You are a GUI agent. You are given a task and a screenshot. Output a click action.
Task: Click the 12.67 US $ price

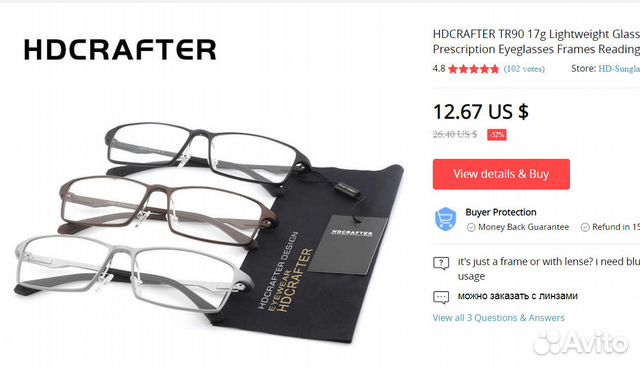pos(481,111)
